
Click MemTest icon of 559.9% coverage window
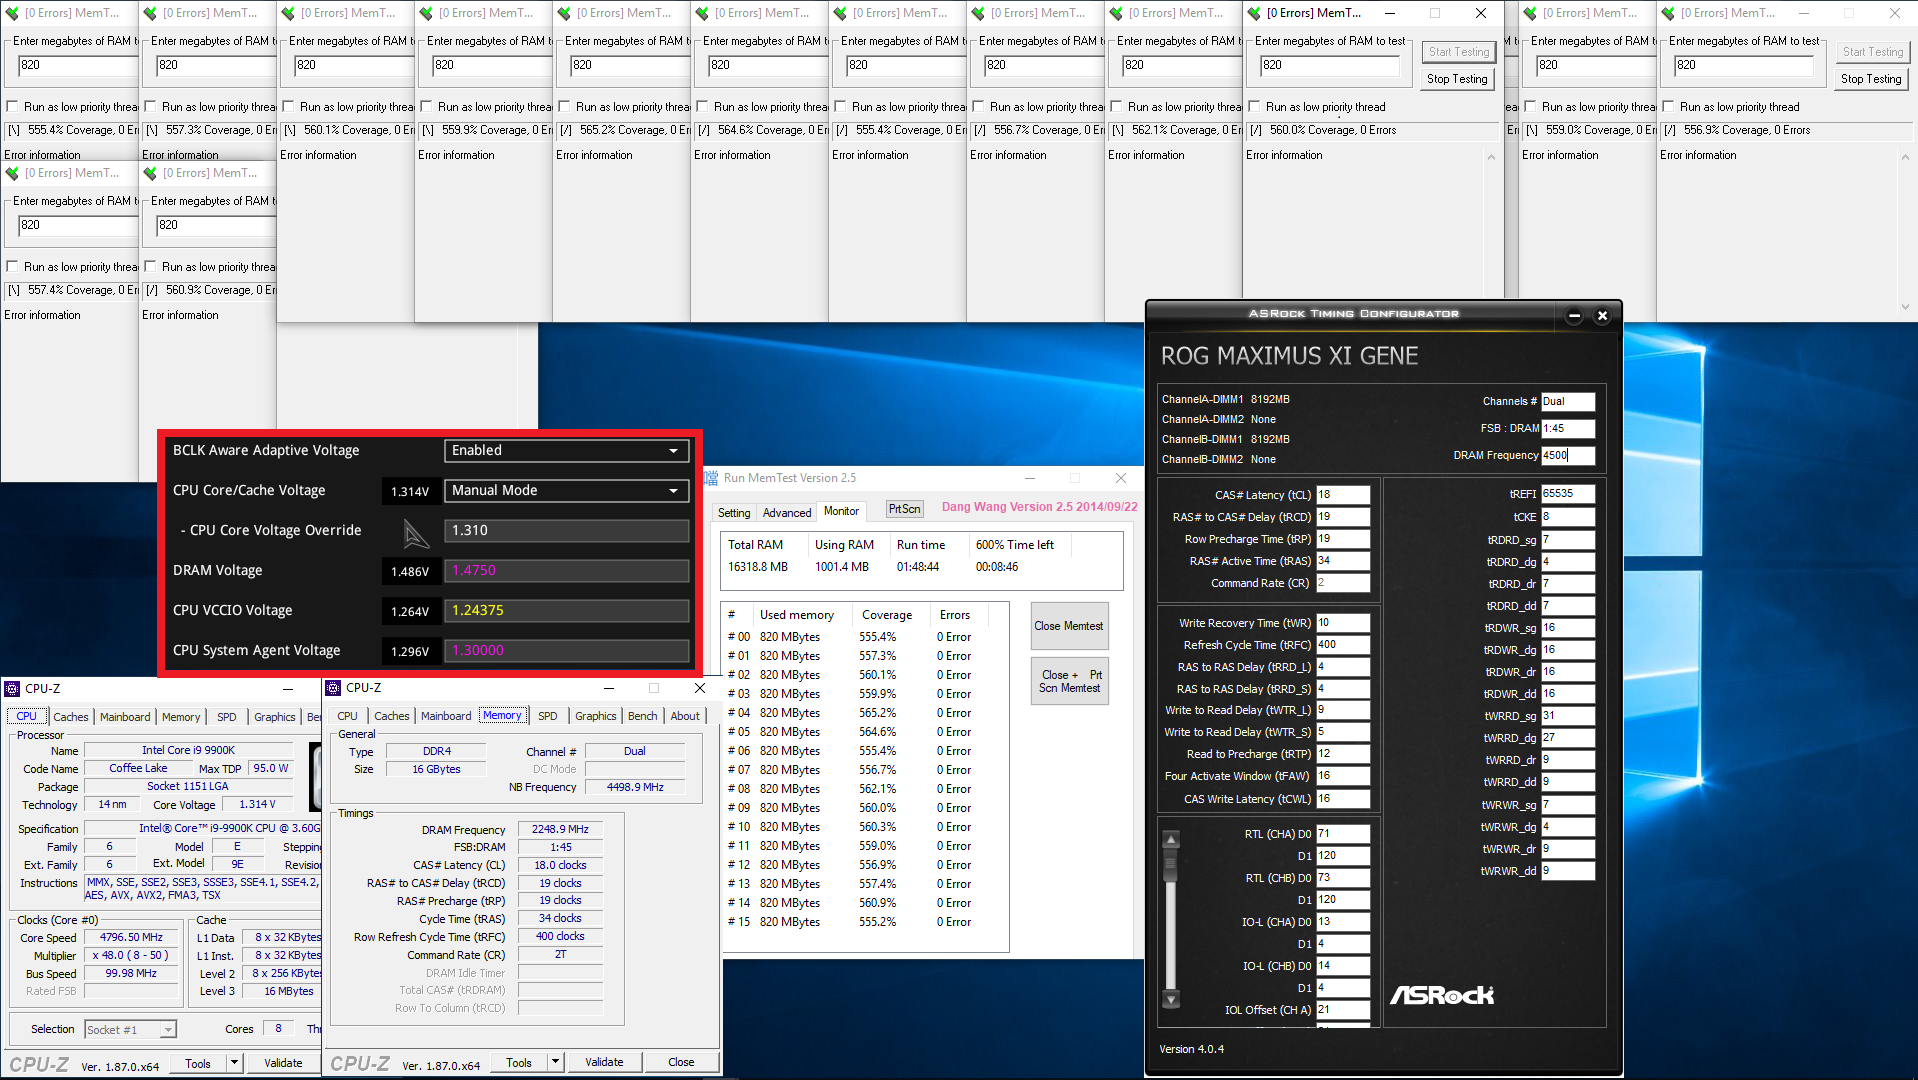click(x=426, y=13)
